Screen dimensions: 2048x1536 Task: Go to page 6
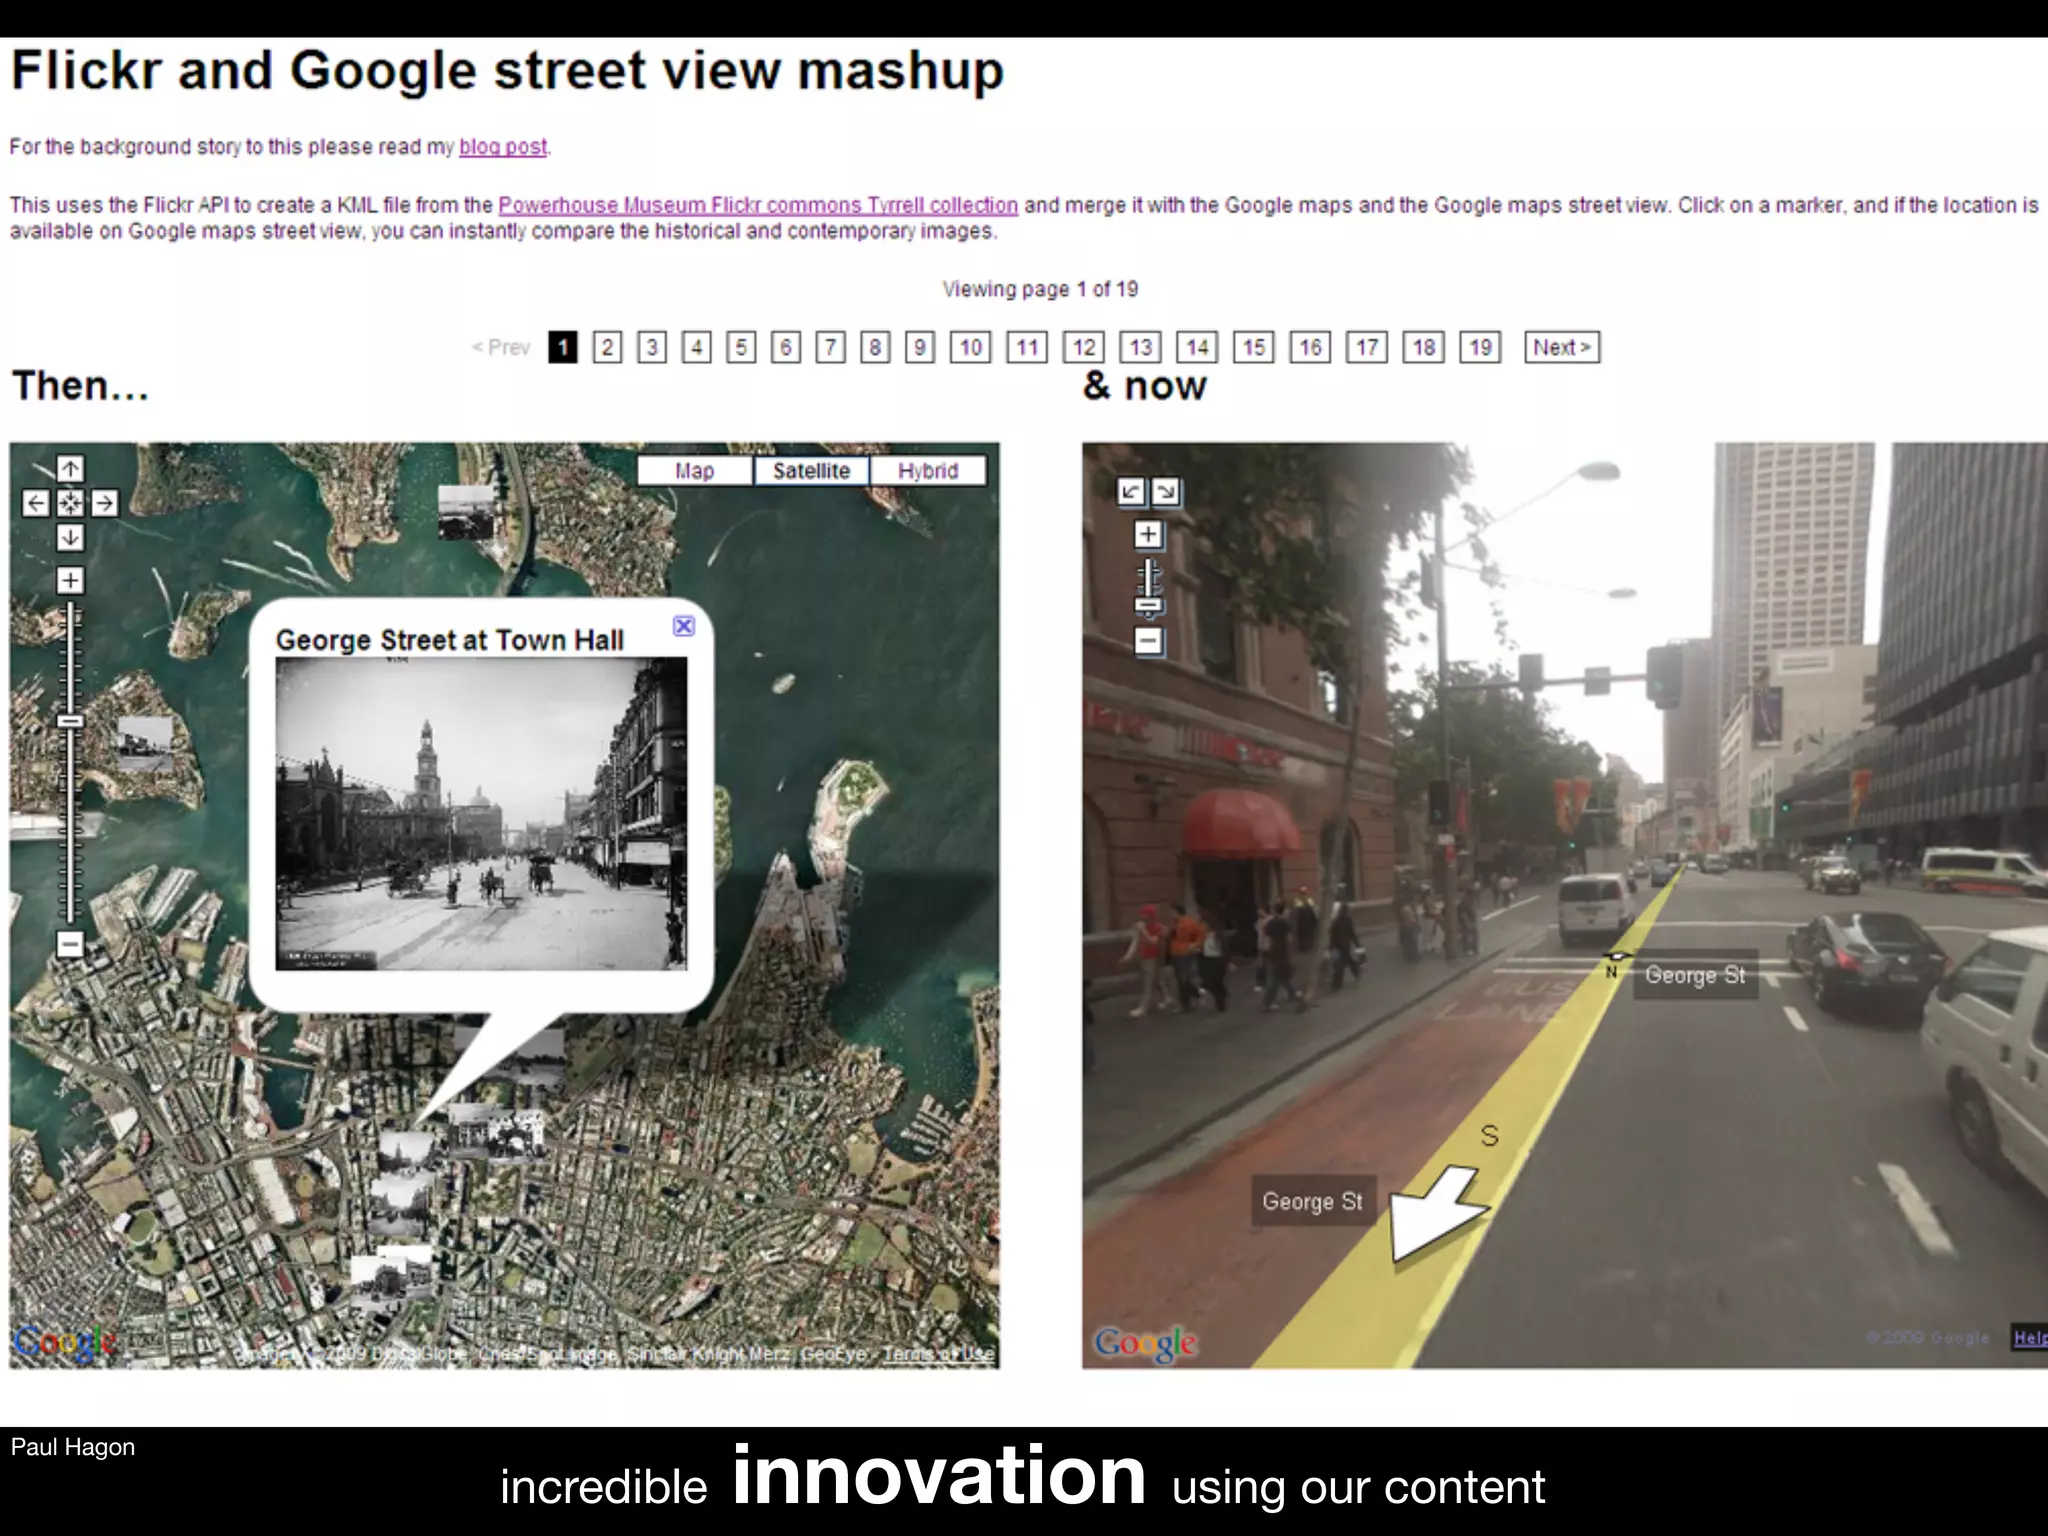786,347
